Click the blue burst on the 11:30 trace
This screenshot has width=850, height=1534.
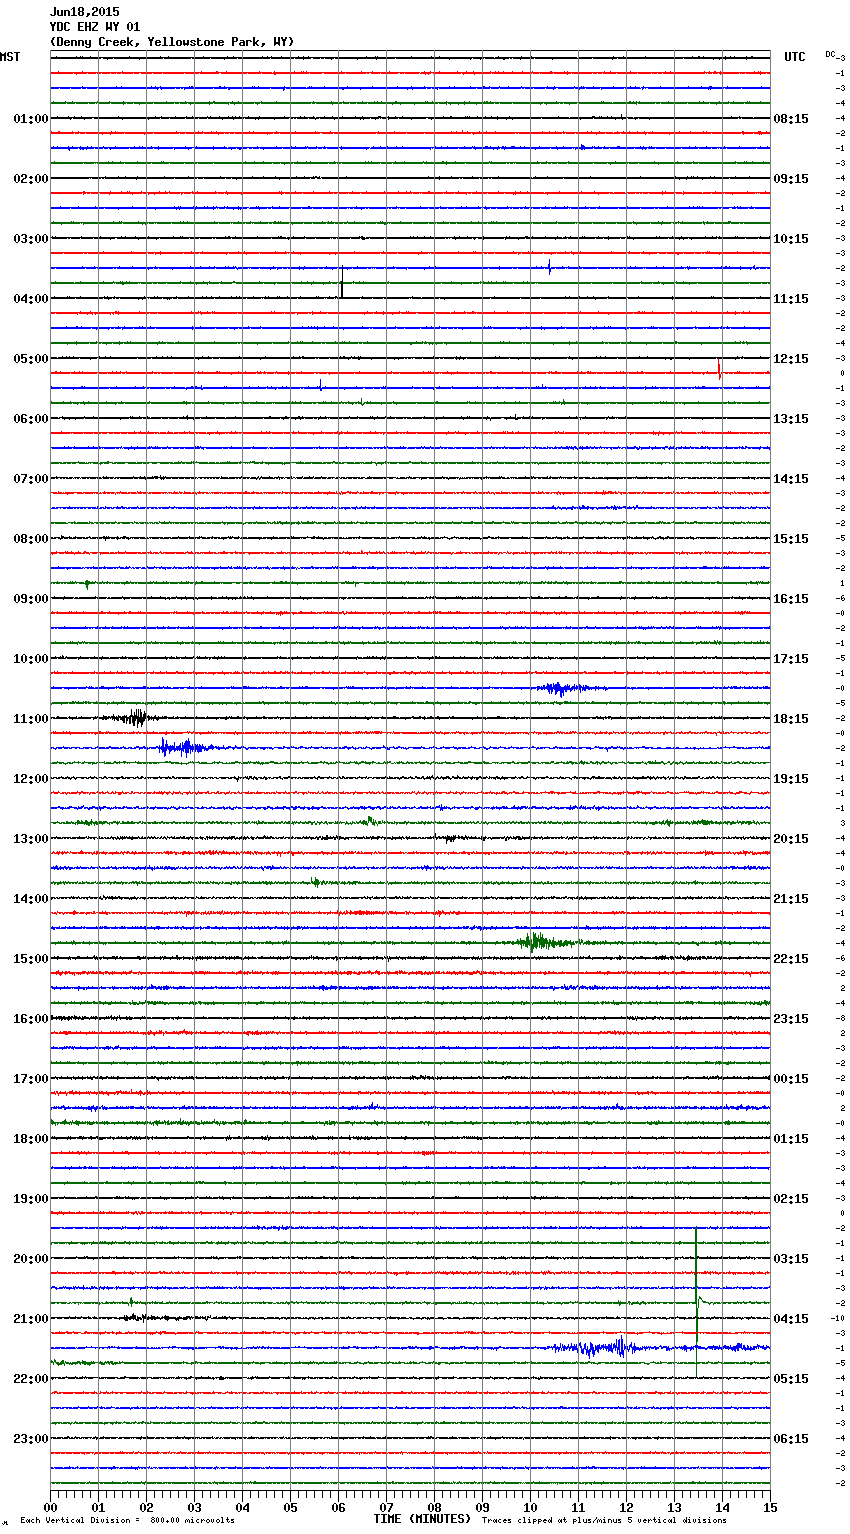pyautogui.click(x=184, y=746)
